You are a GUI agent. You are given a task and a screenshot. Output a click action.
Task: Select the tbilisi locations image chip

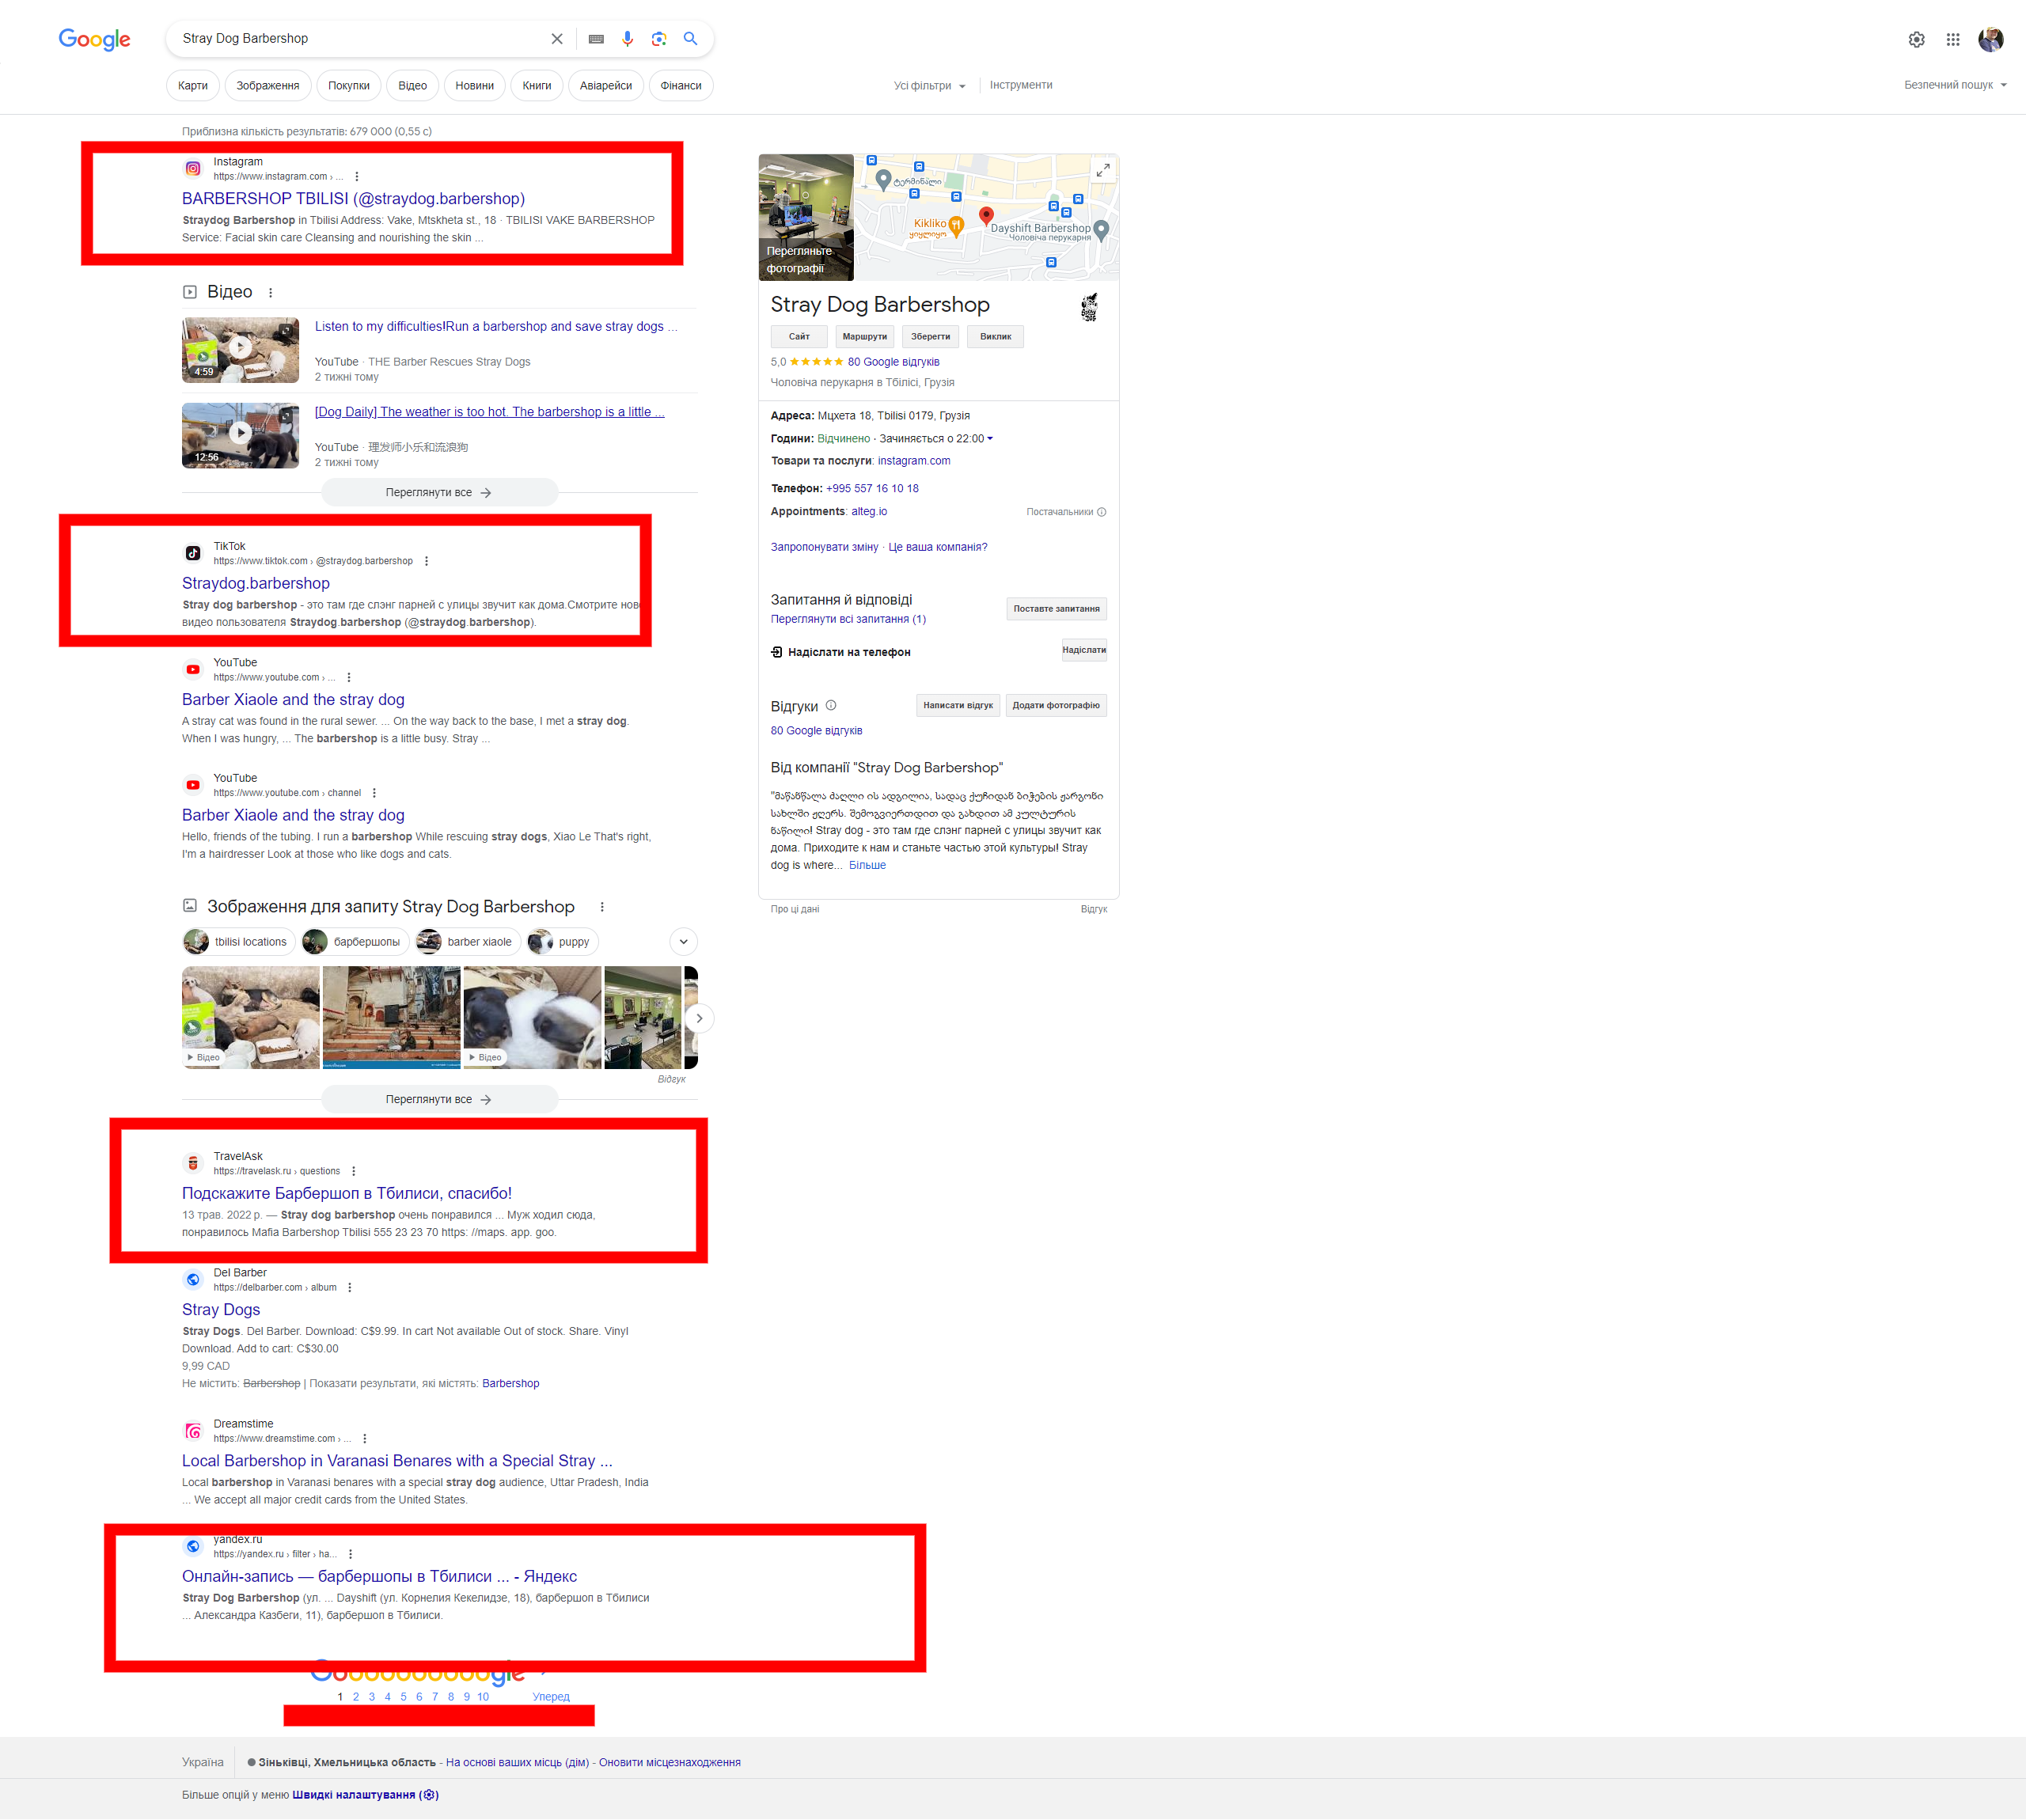click(238, 942)
